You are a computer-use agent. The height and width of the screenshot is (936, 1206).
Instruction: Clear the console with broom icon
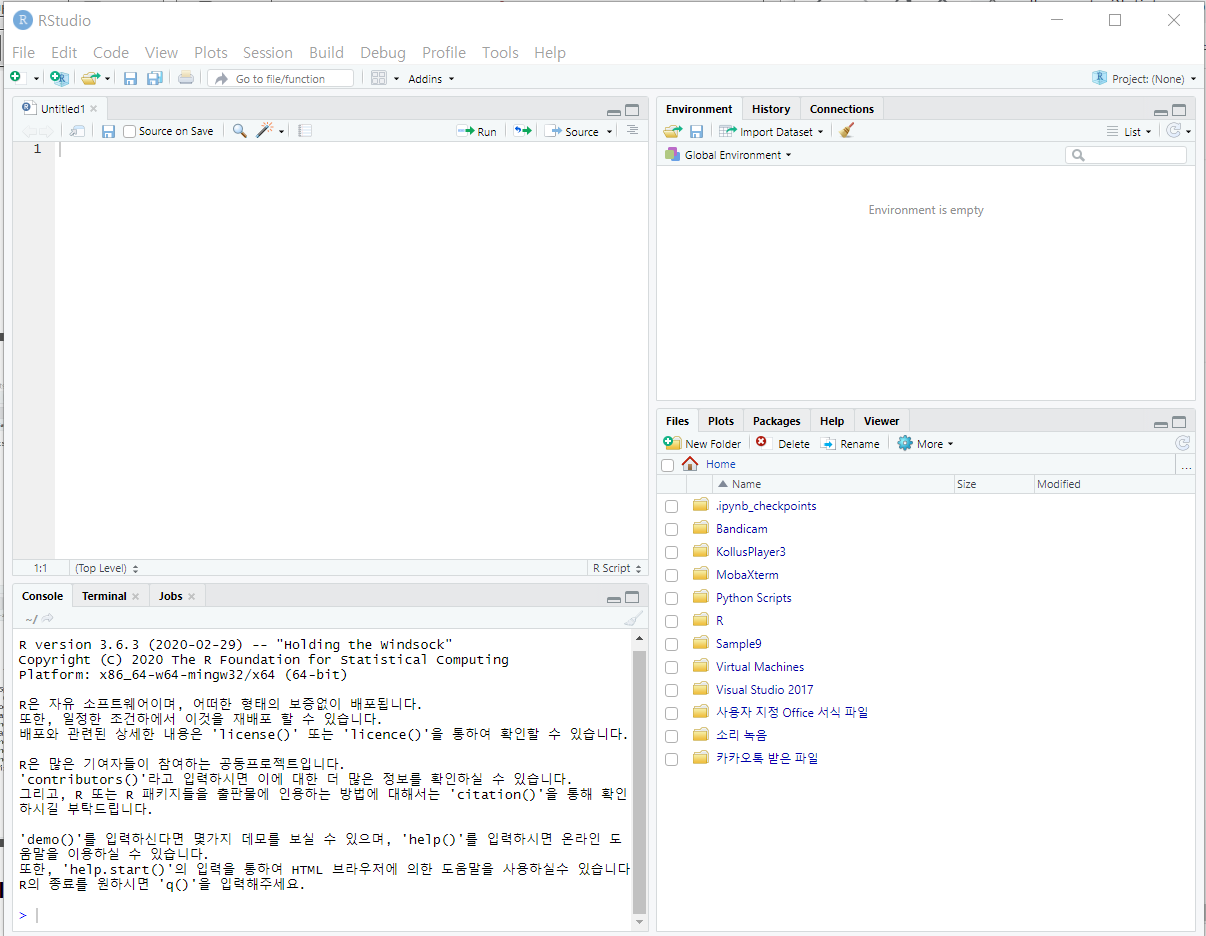[633, 619]
